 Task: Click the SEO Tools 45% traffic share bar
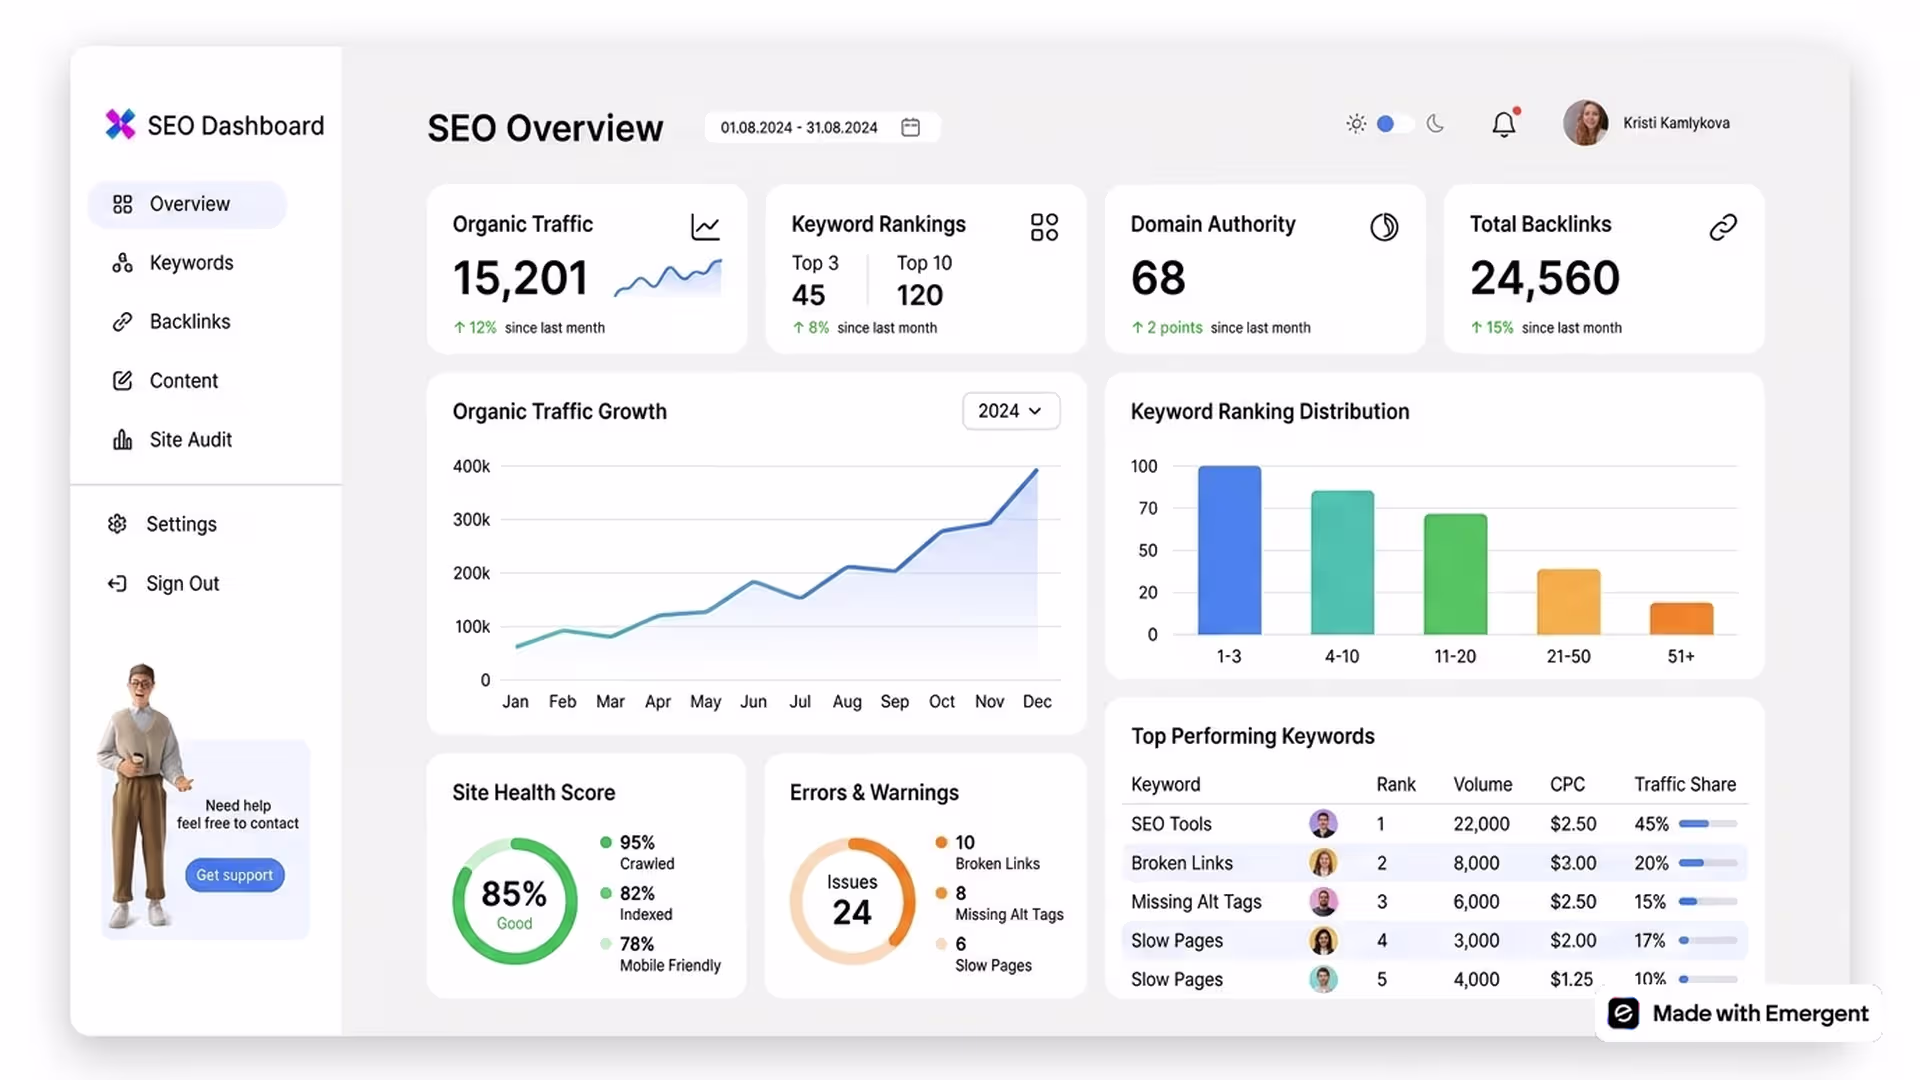click(1708, 824)
